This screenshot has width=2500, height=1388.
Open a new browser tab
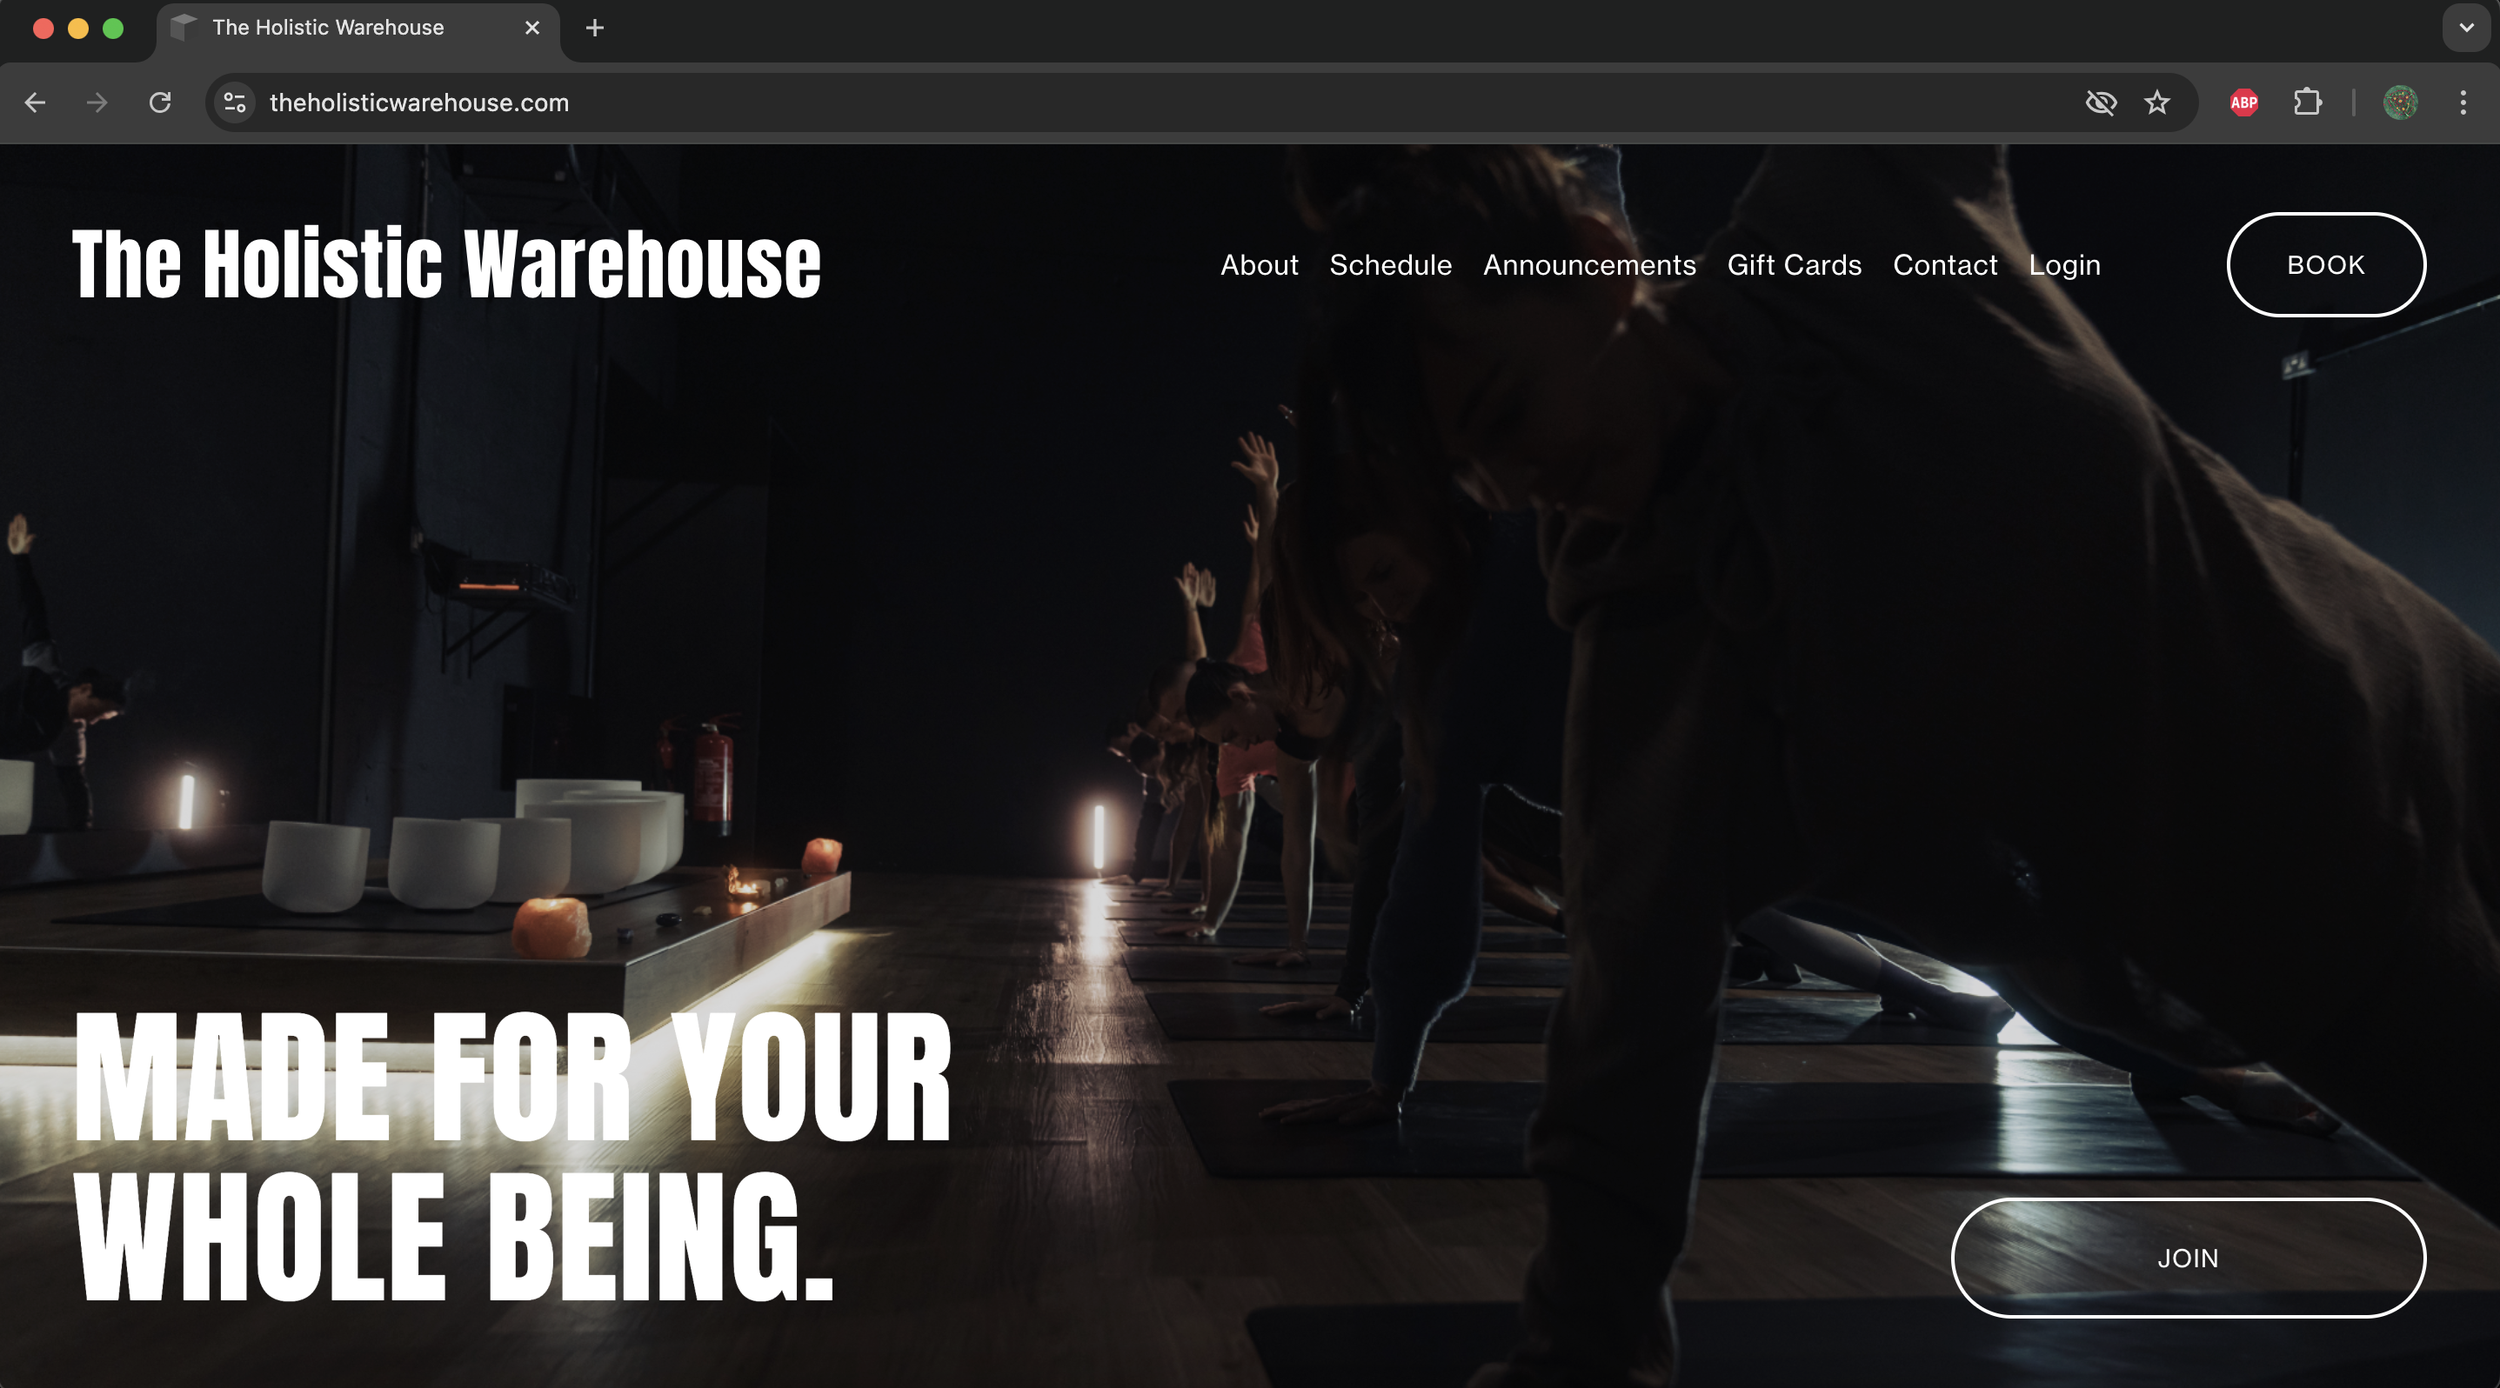(595, 28)
